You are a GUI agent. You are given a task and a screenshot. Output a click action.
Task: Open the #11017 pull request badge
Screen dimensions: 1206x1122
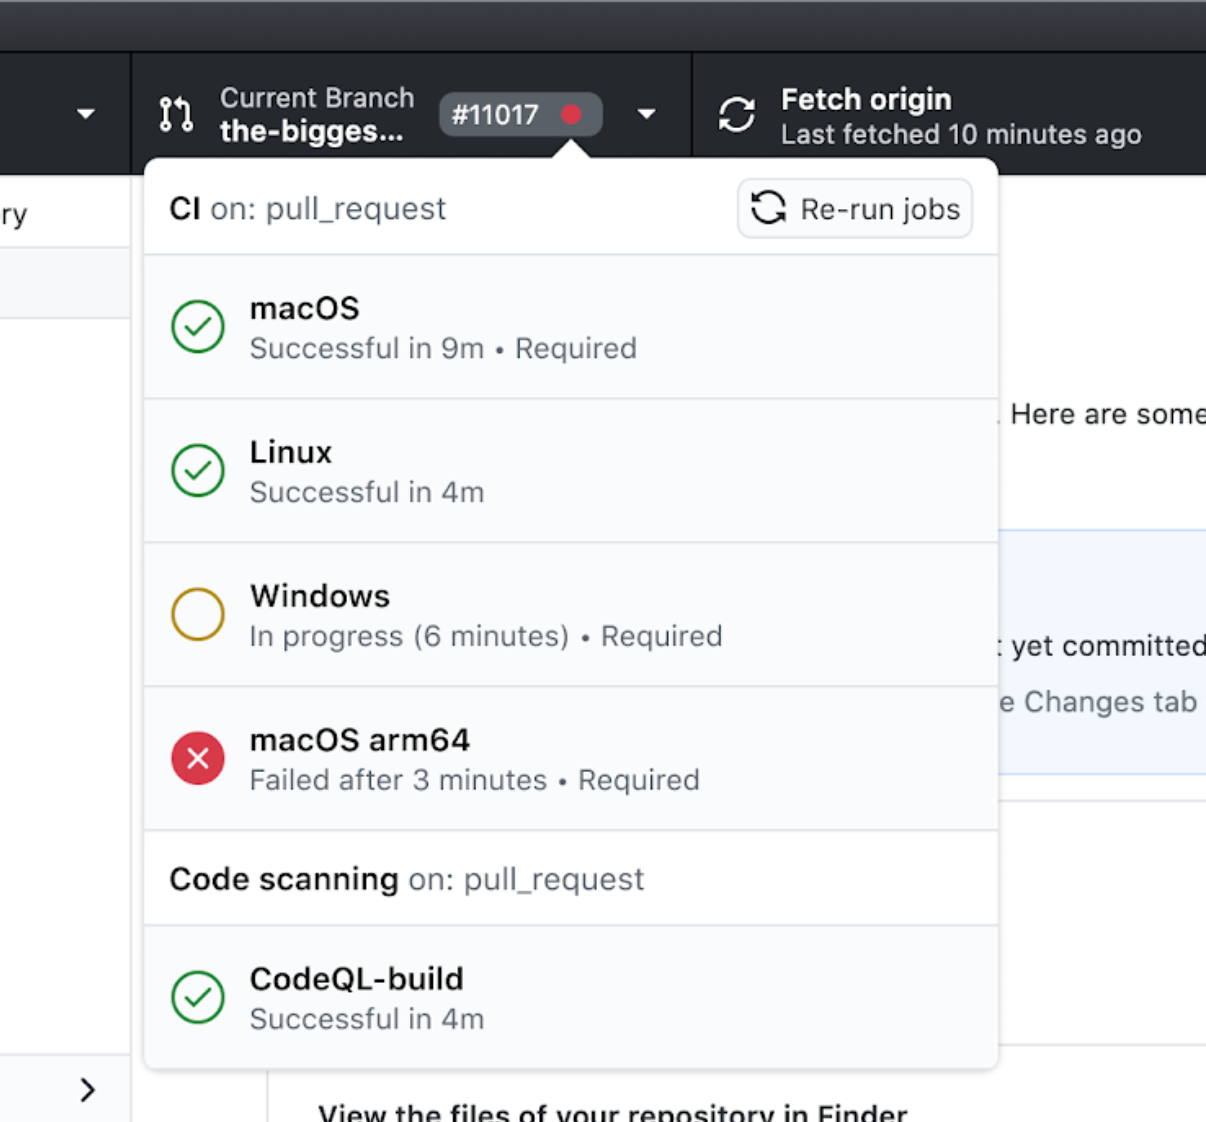pos(496,114)
